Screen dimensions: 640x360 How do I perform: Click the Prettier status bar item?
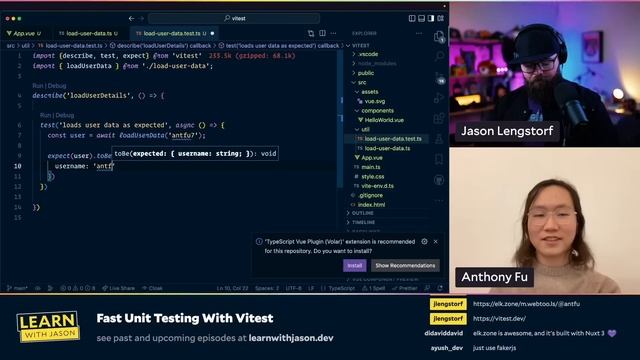coord(405,288)
